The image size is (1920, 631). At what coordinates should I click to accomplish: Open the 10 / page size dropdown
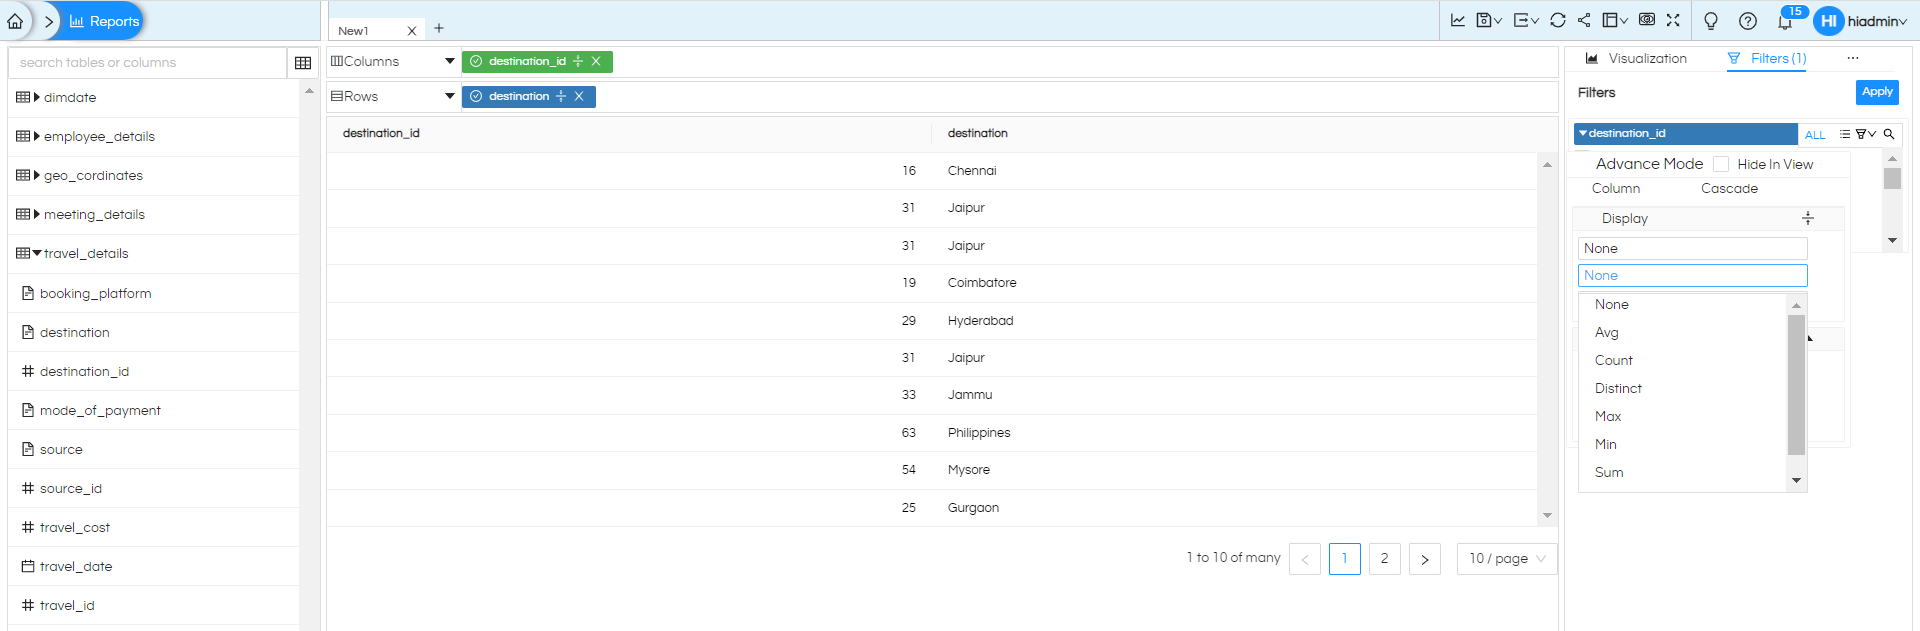tap(1507, 558)
